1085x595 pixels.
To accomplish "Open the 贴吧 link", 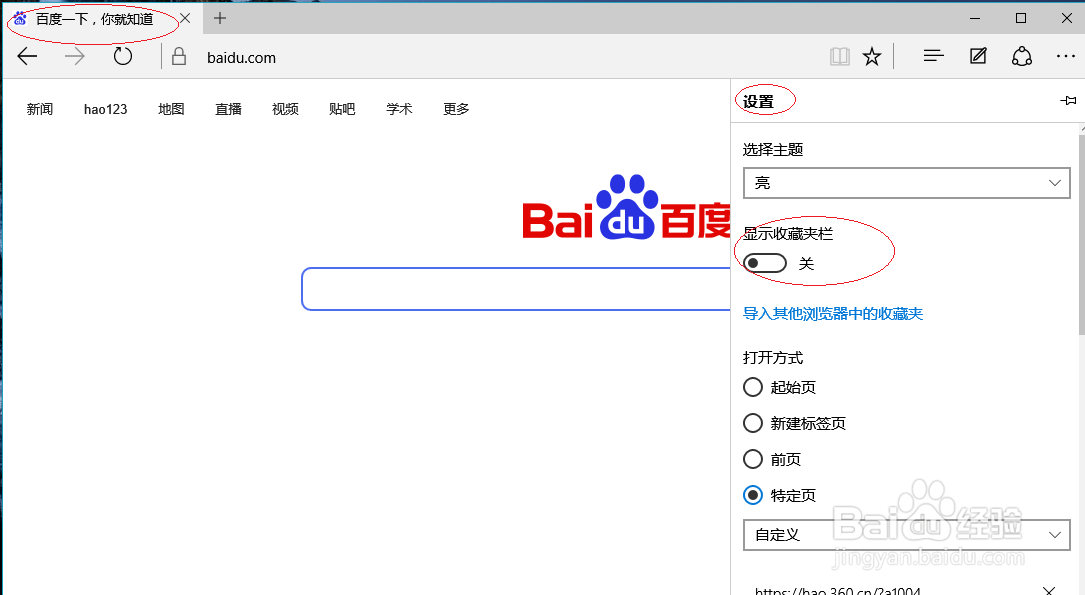I will click(x=342, y=109).
